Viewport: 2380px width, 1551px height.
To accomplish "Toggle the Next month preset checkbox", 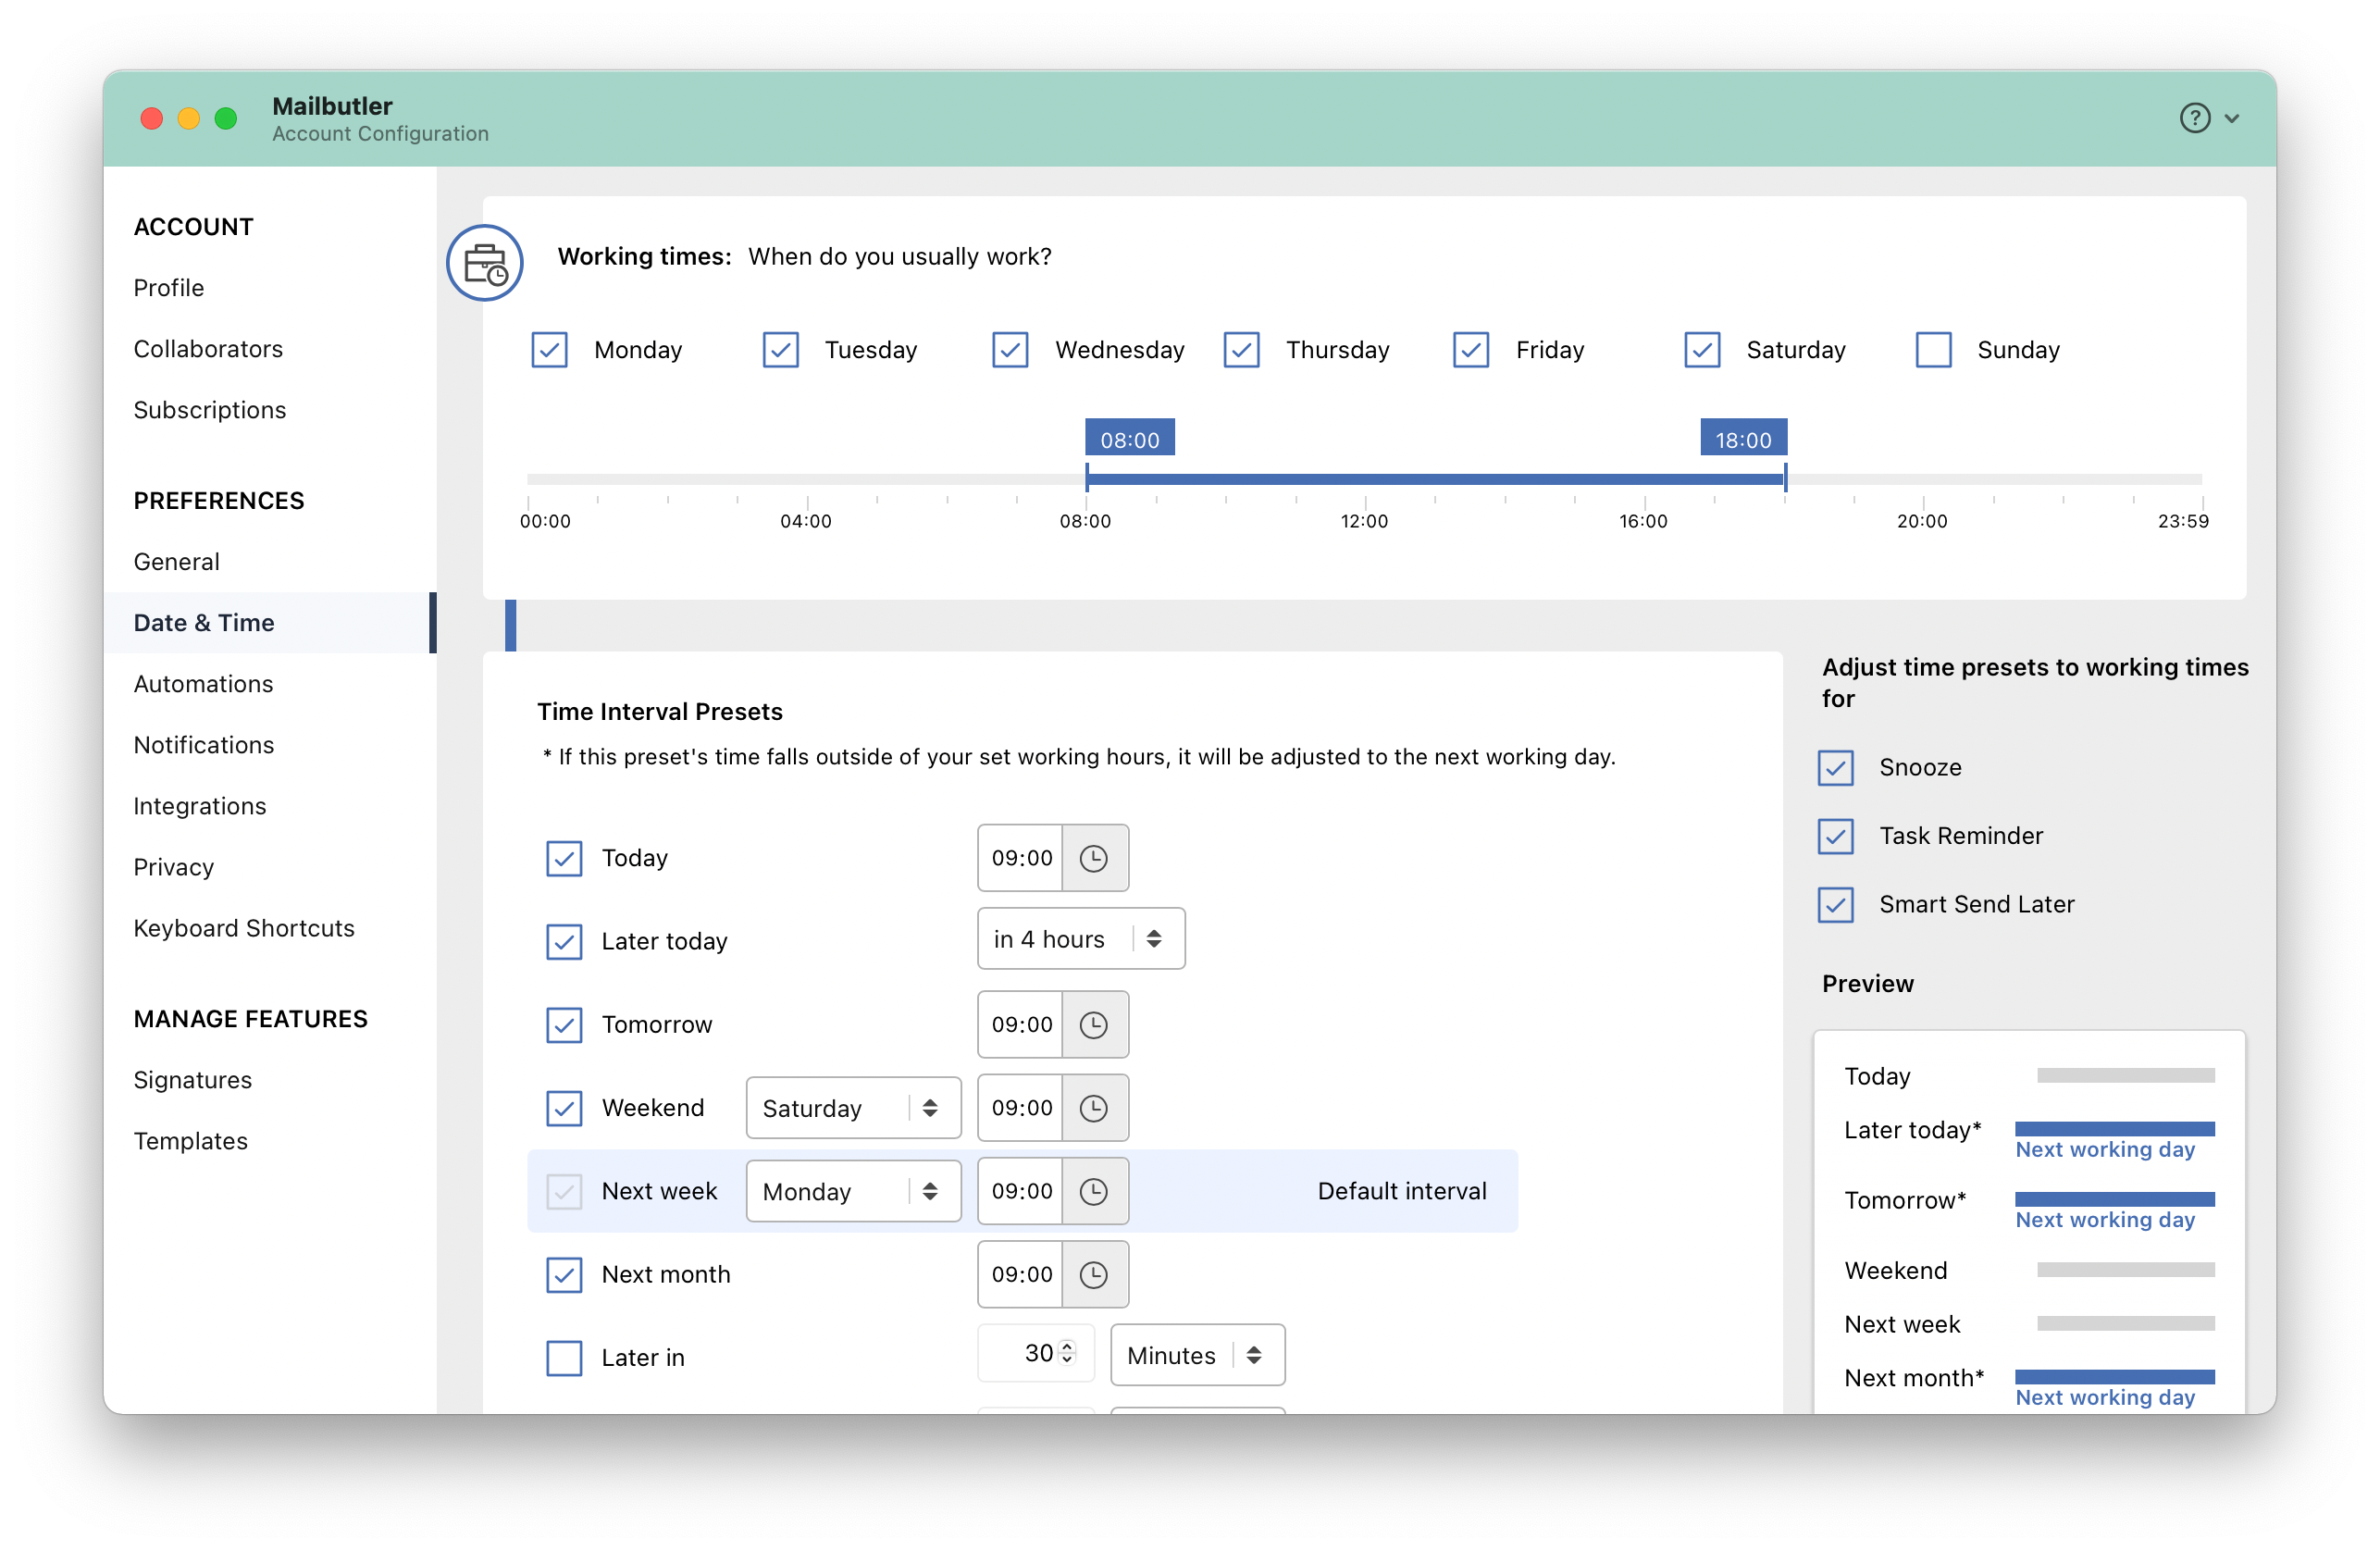I will 565,1275.
